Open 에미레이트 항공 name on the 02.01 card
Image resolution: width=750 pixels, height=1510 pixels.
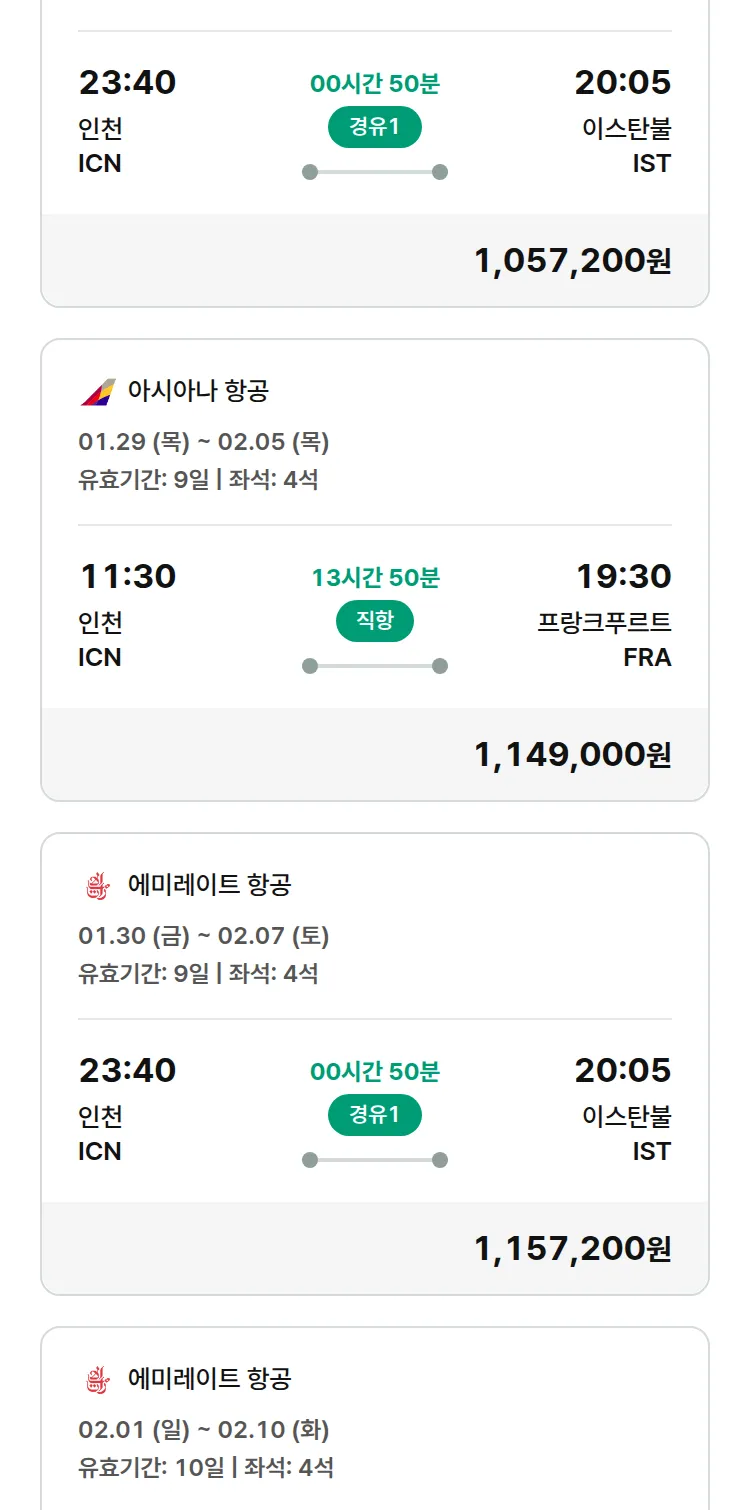tap(210, 1379)
